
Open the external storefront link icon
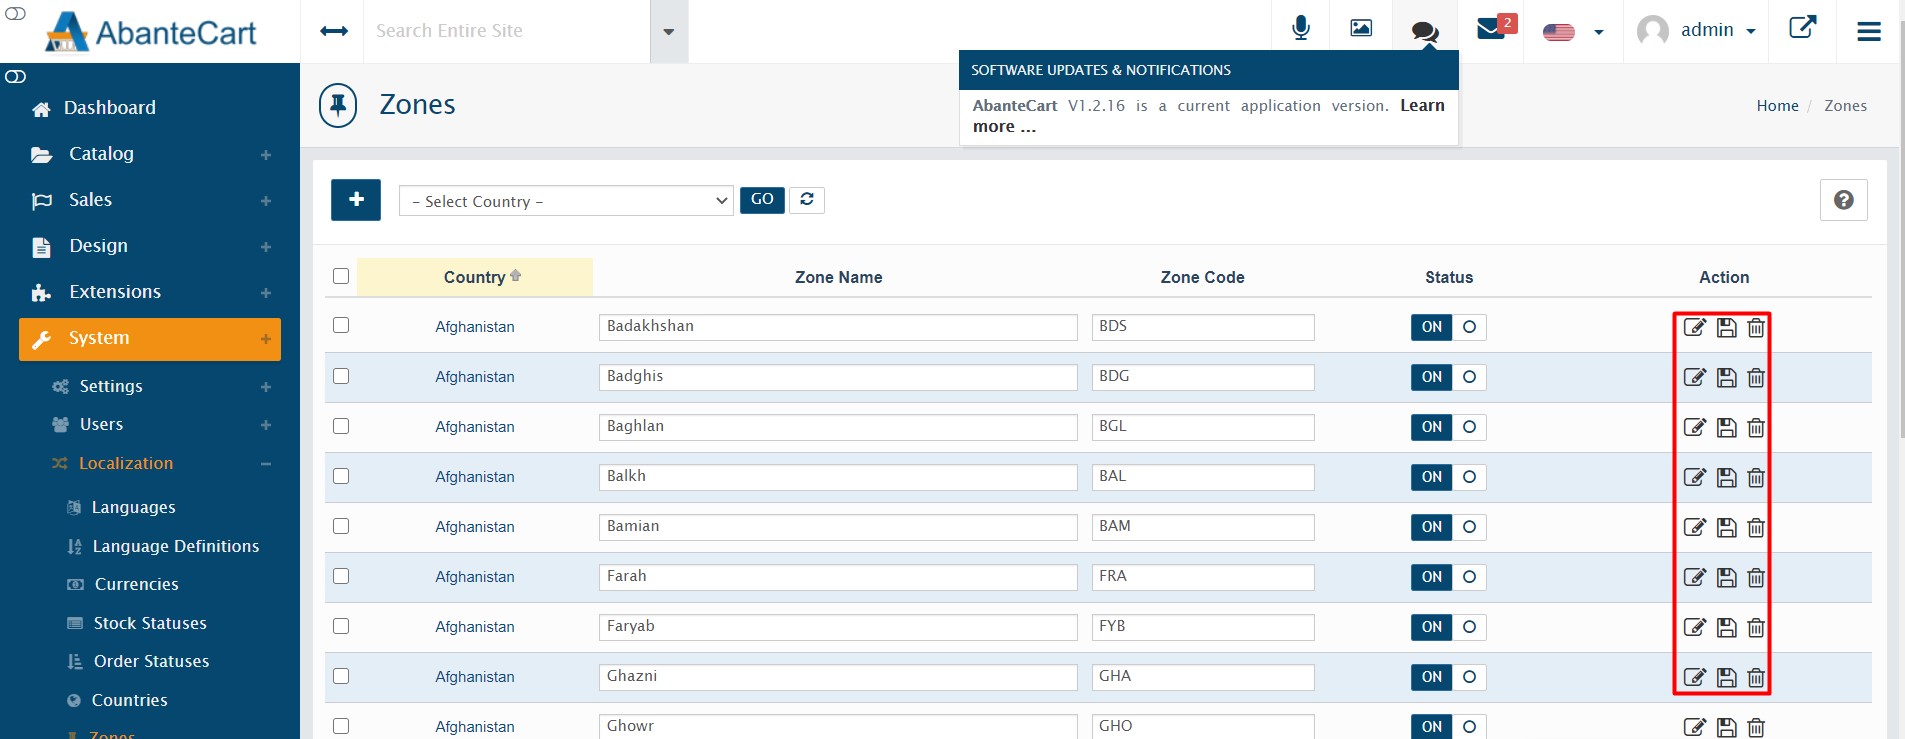click(x=1802, y=27)
